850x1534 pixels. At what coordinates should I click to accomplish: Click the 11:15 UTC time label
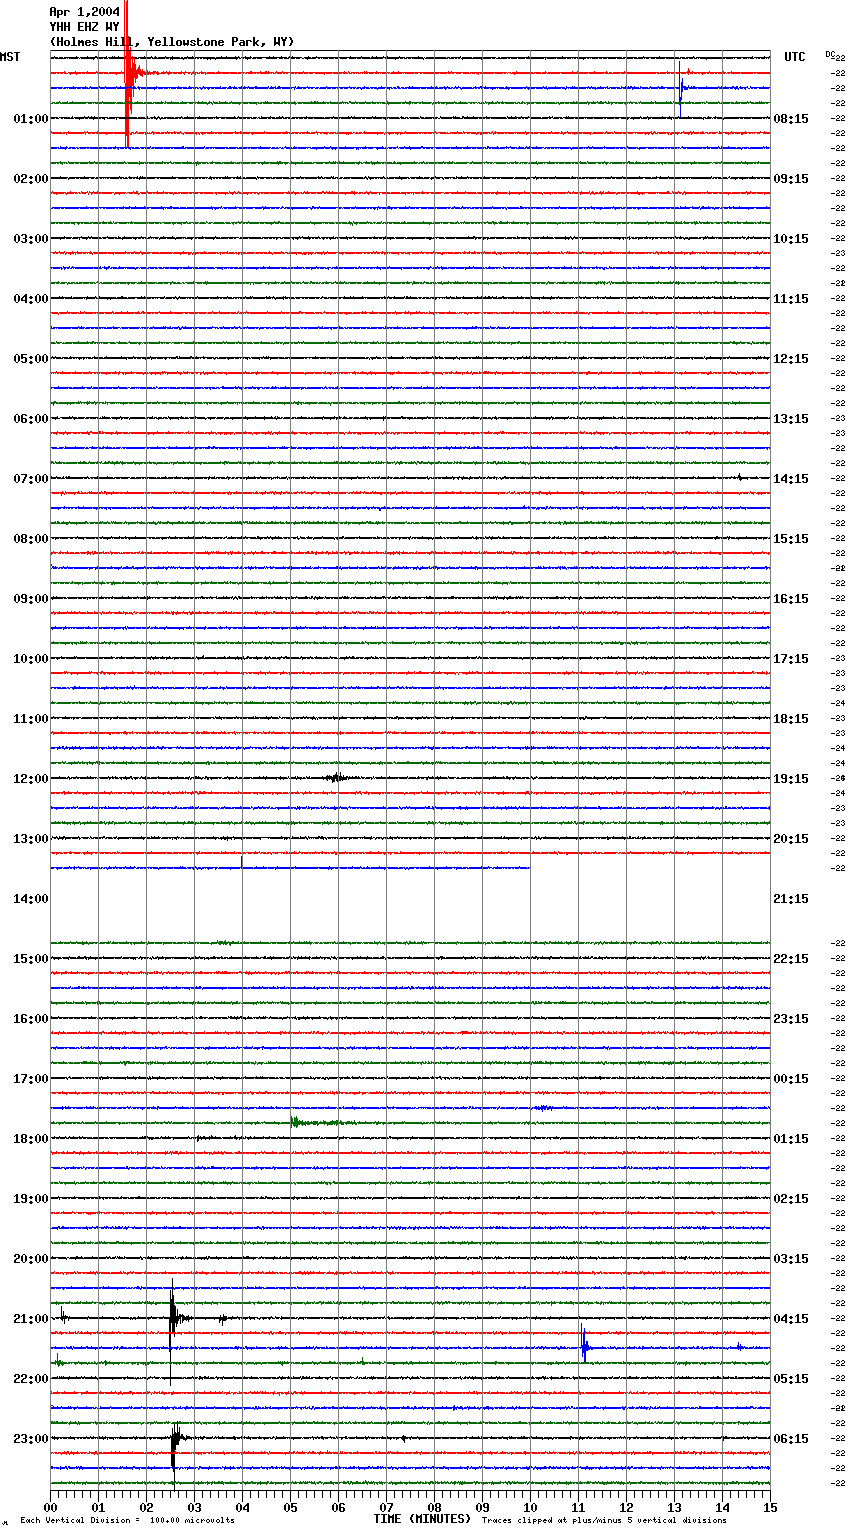(791, 299)
